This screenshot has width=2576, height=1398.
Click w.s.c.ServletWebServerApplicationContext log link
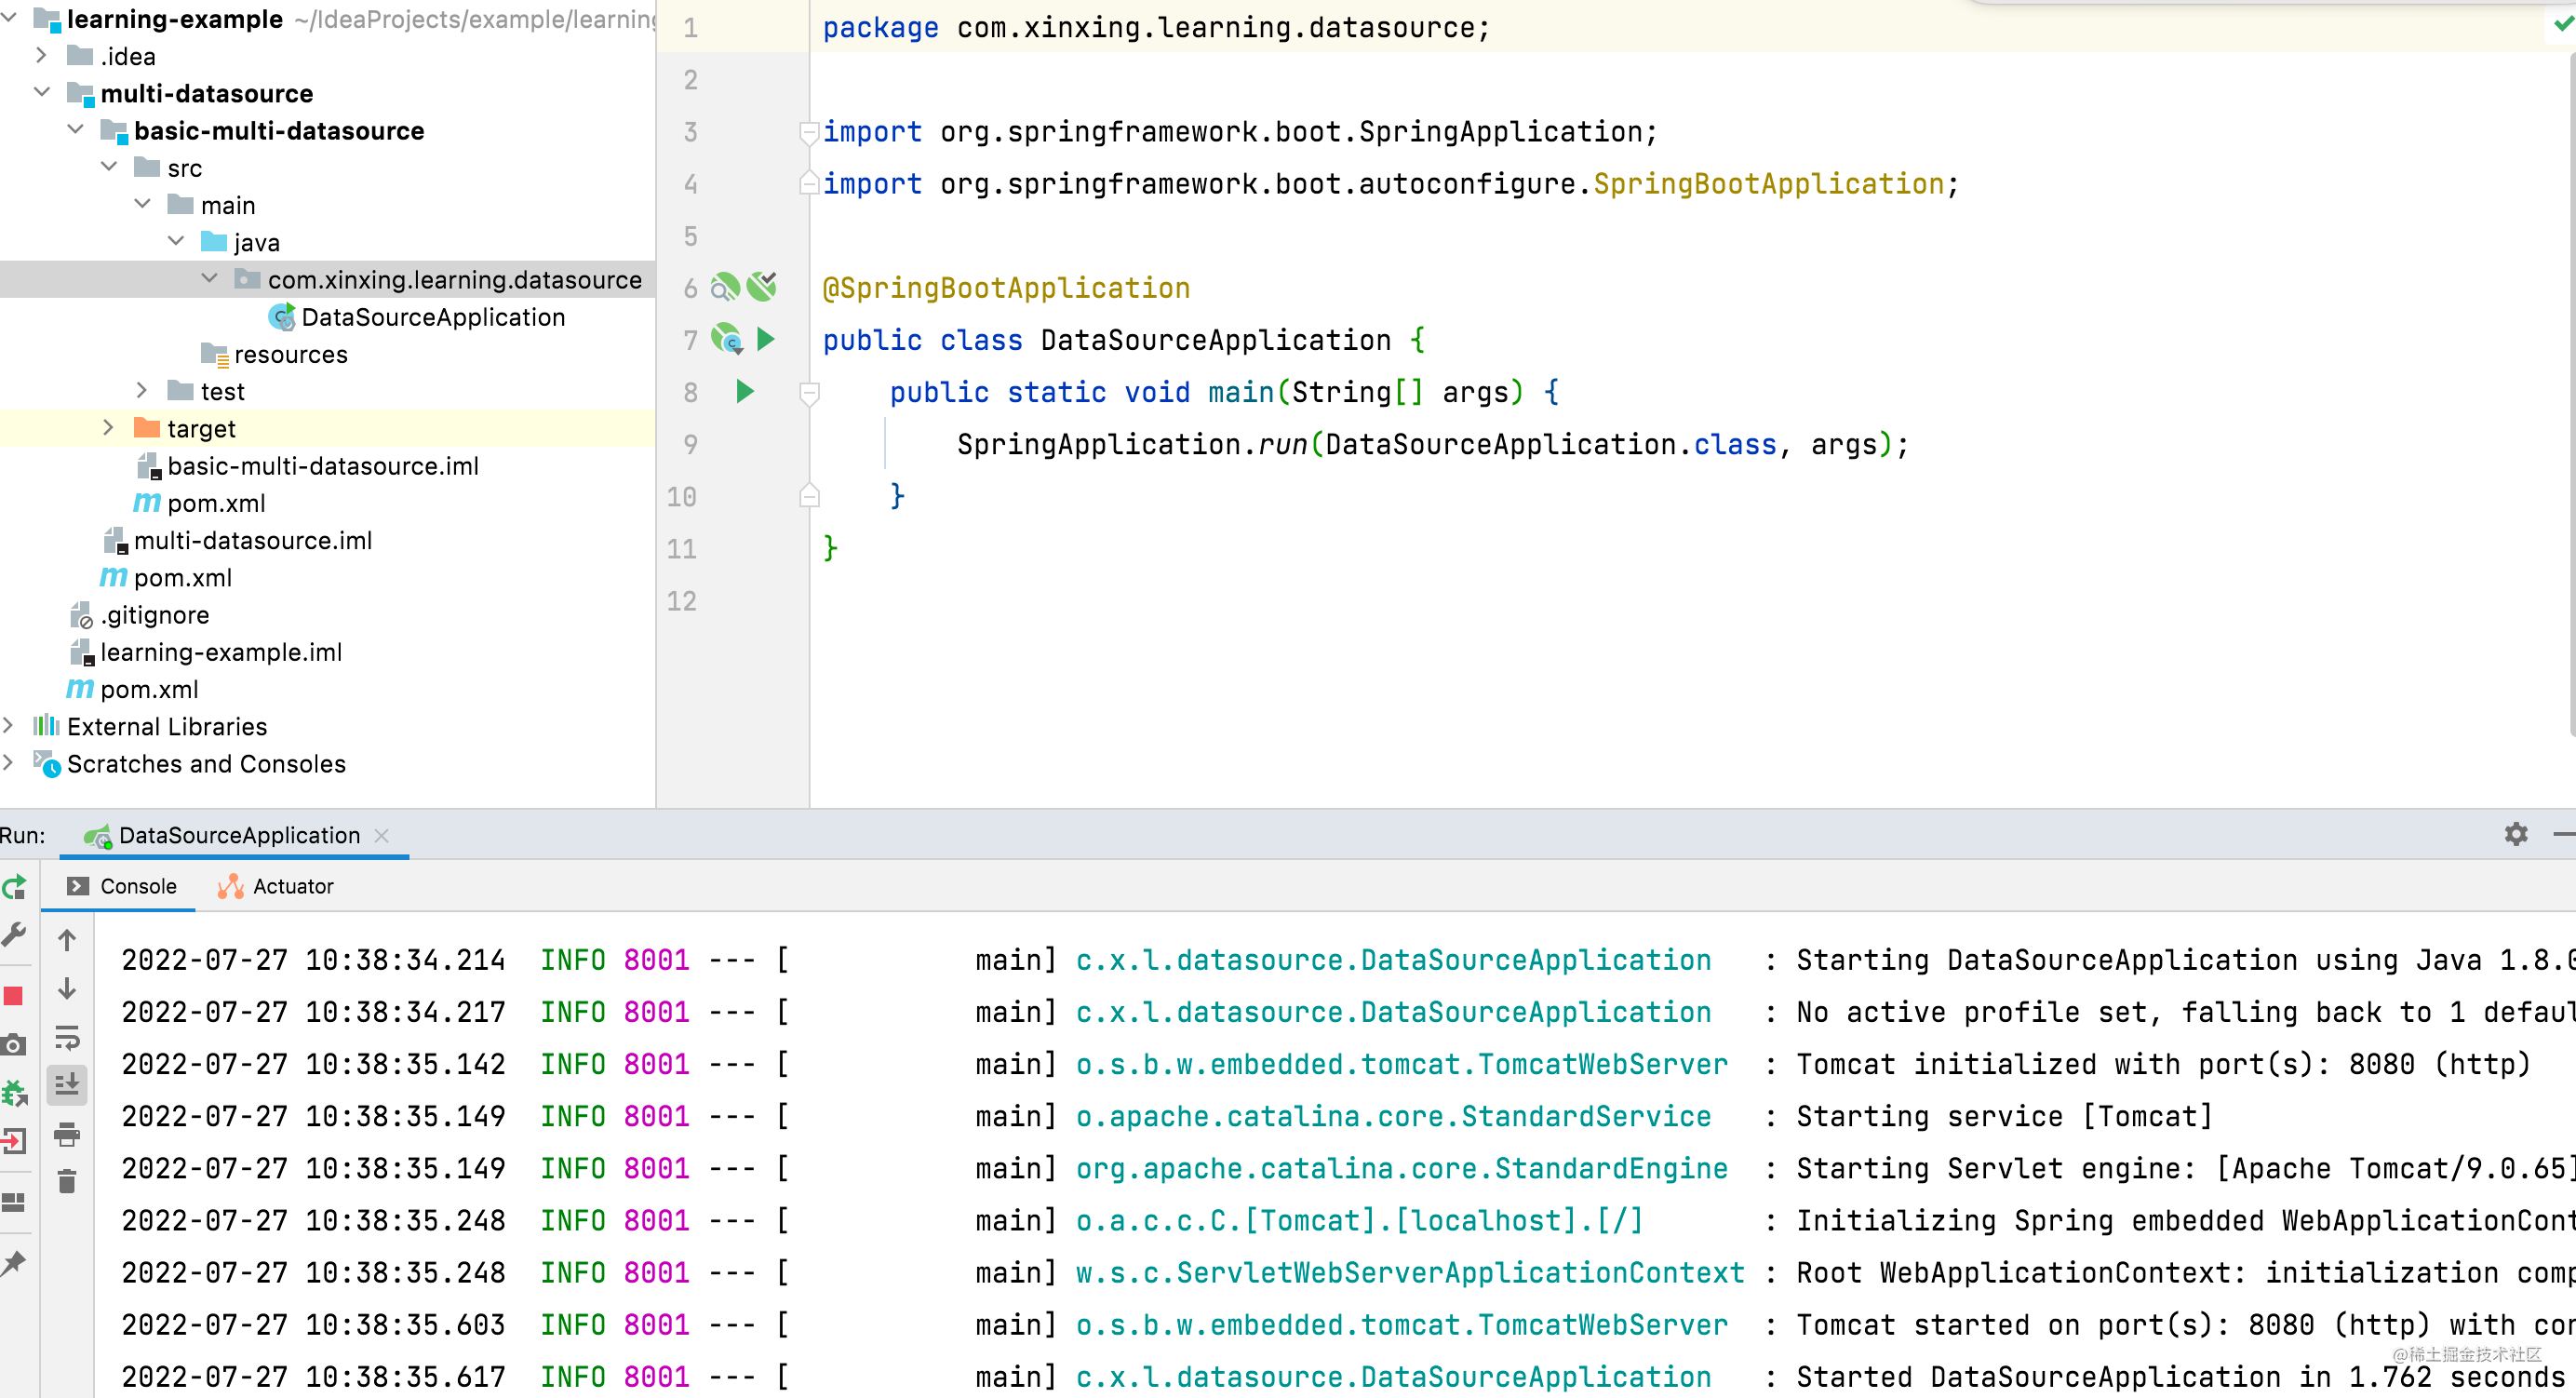1410,1272
